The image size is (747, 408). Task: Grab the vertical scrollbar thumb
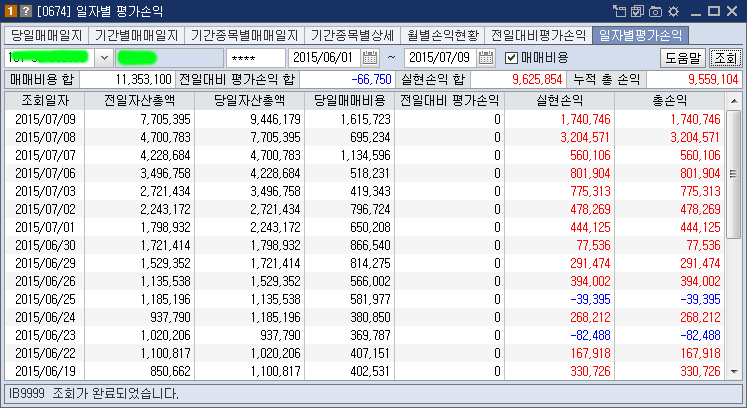[x=734, y=174]
